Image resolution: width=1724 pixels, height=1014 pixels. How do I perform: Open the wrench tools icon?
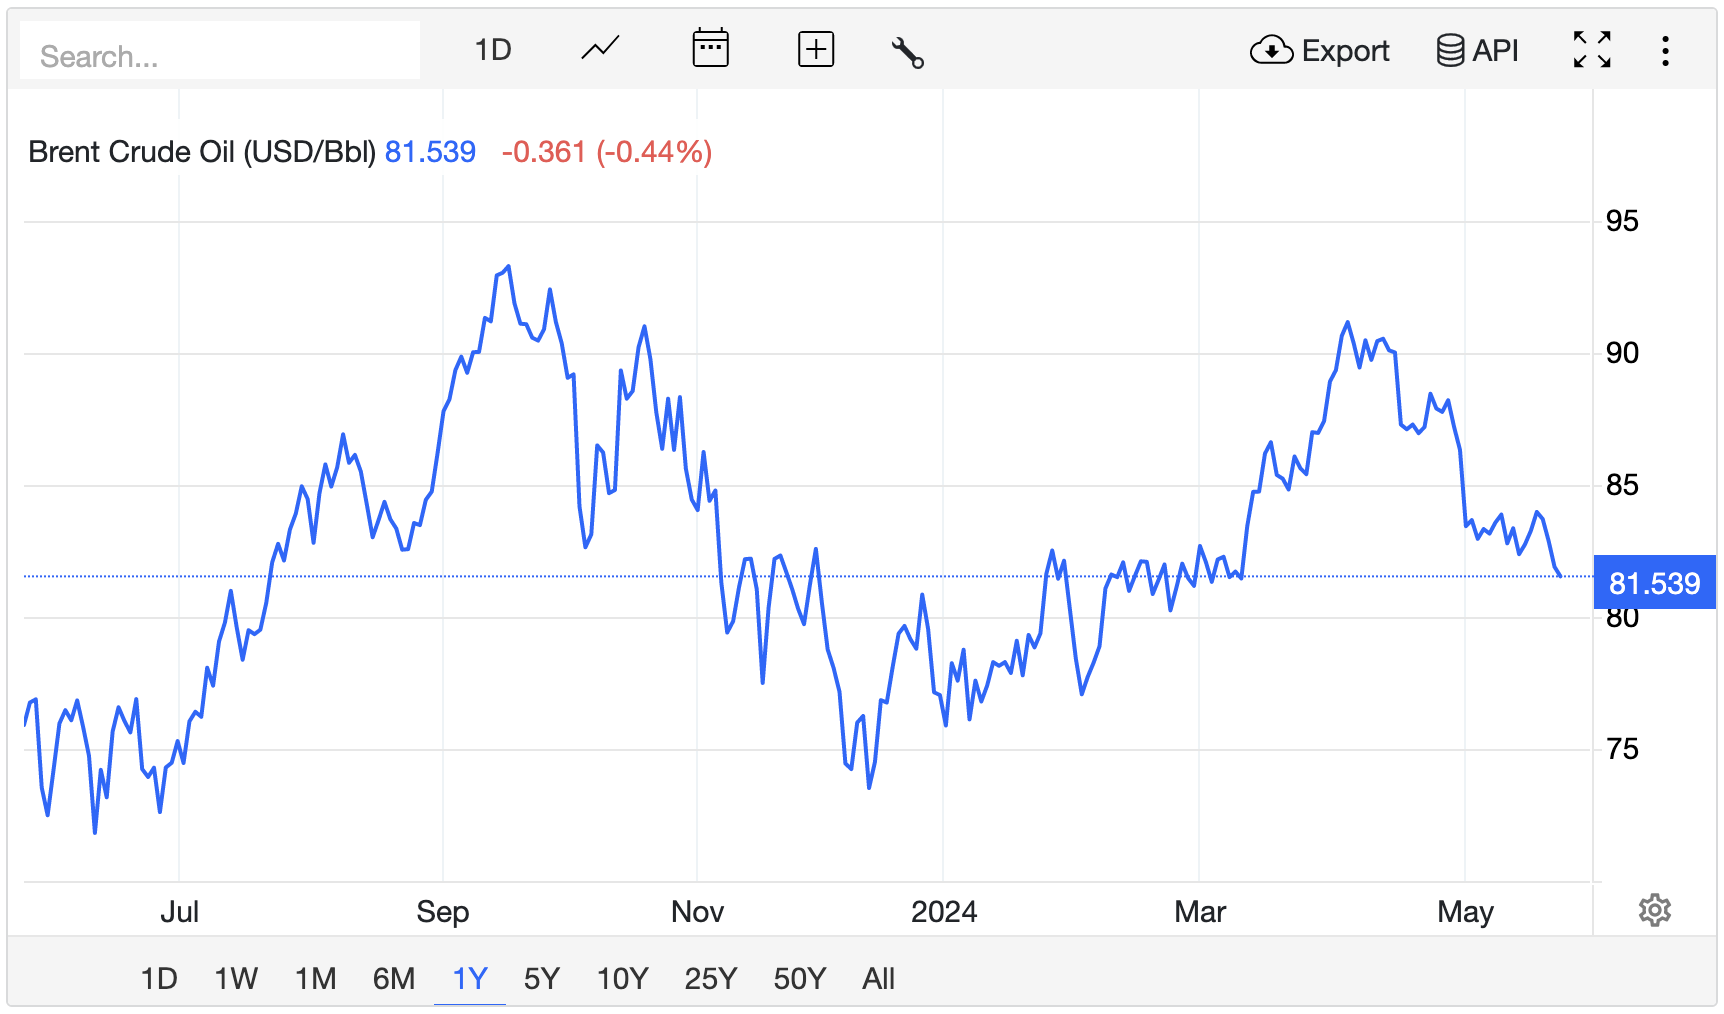coord(907,51)
